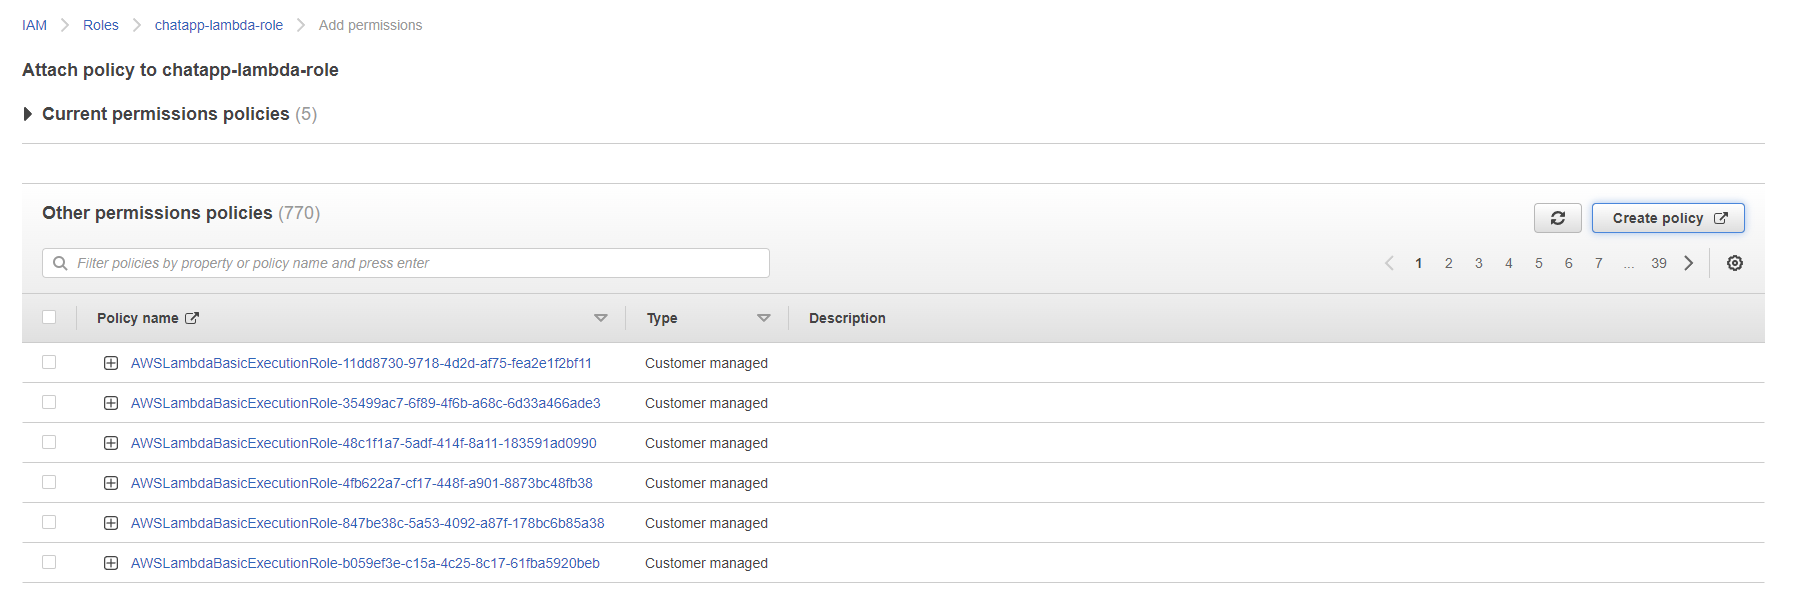Click Customer managed type for policy 11dd8730
The width and height of the screenshot is (1794, 590).
pyautogui.click(x=706, y=363)
